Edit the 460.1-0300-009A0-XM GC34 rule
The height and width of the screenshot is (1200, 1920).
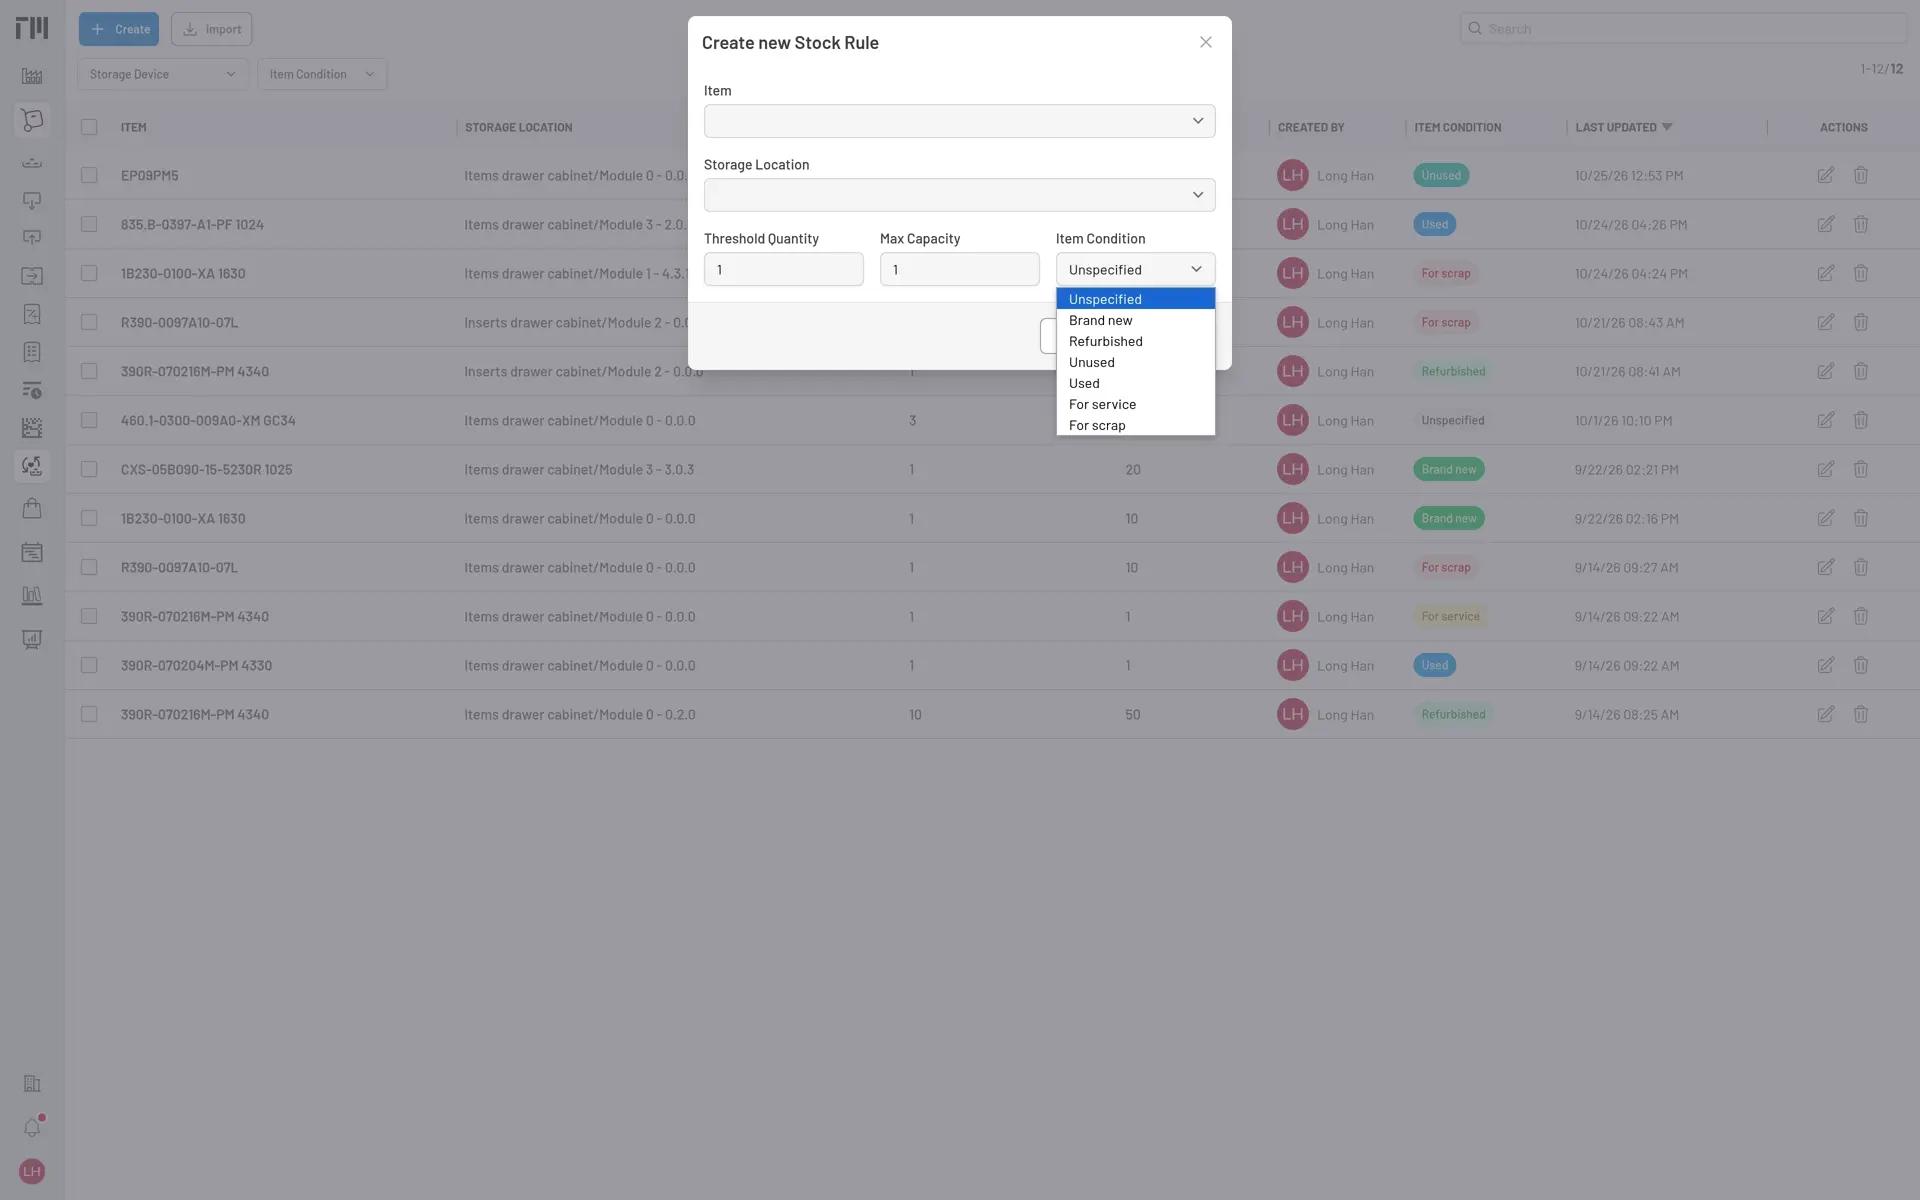(1825, 420)
